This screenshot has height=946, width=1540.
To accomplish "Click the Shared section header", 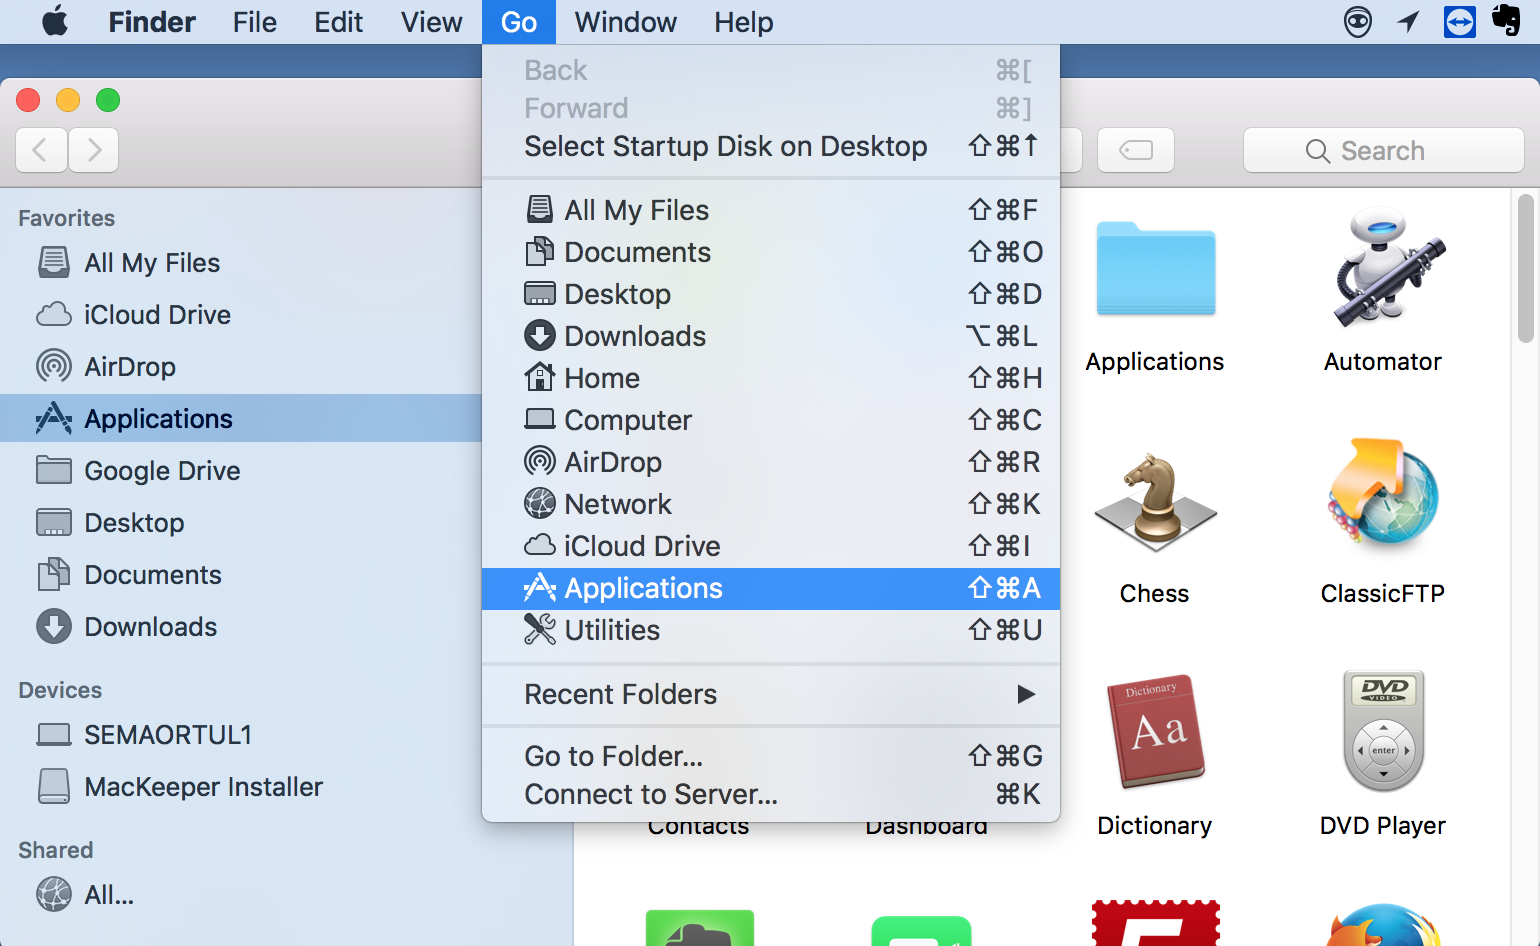I will click(56, 850).
